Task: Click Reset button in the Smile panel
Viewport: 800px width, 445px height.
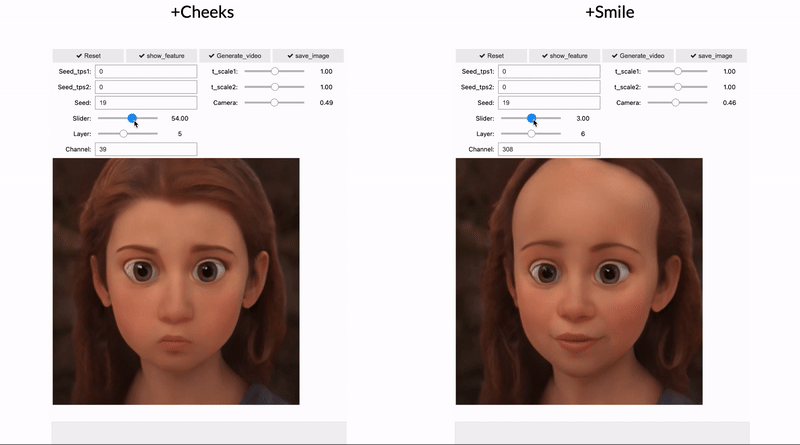Action: 491,56
